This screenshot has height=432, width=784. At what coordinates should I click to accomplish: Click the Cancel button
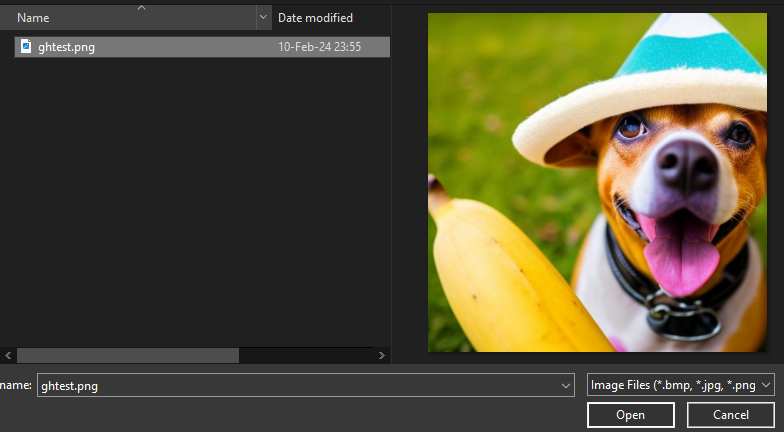[730, 415]
